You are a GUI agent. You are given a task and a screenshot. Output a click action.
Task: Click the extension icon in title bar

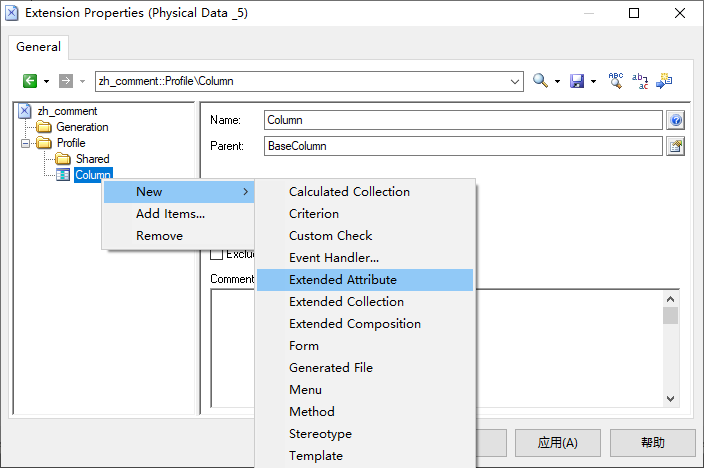(12, 13)
